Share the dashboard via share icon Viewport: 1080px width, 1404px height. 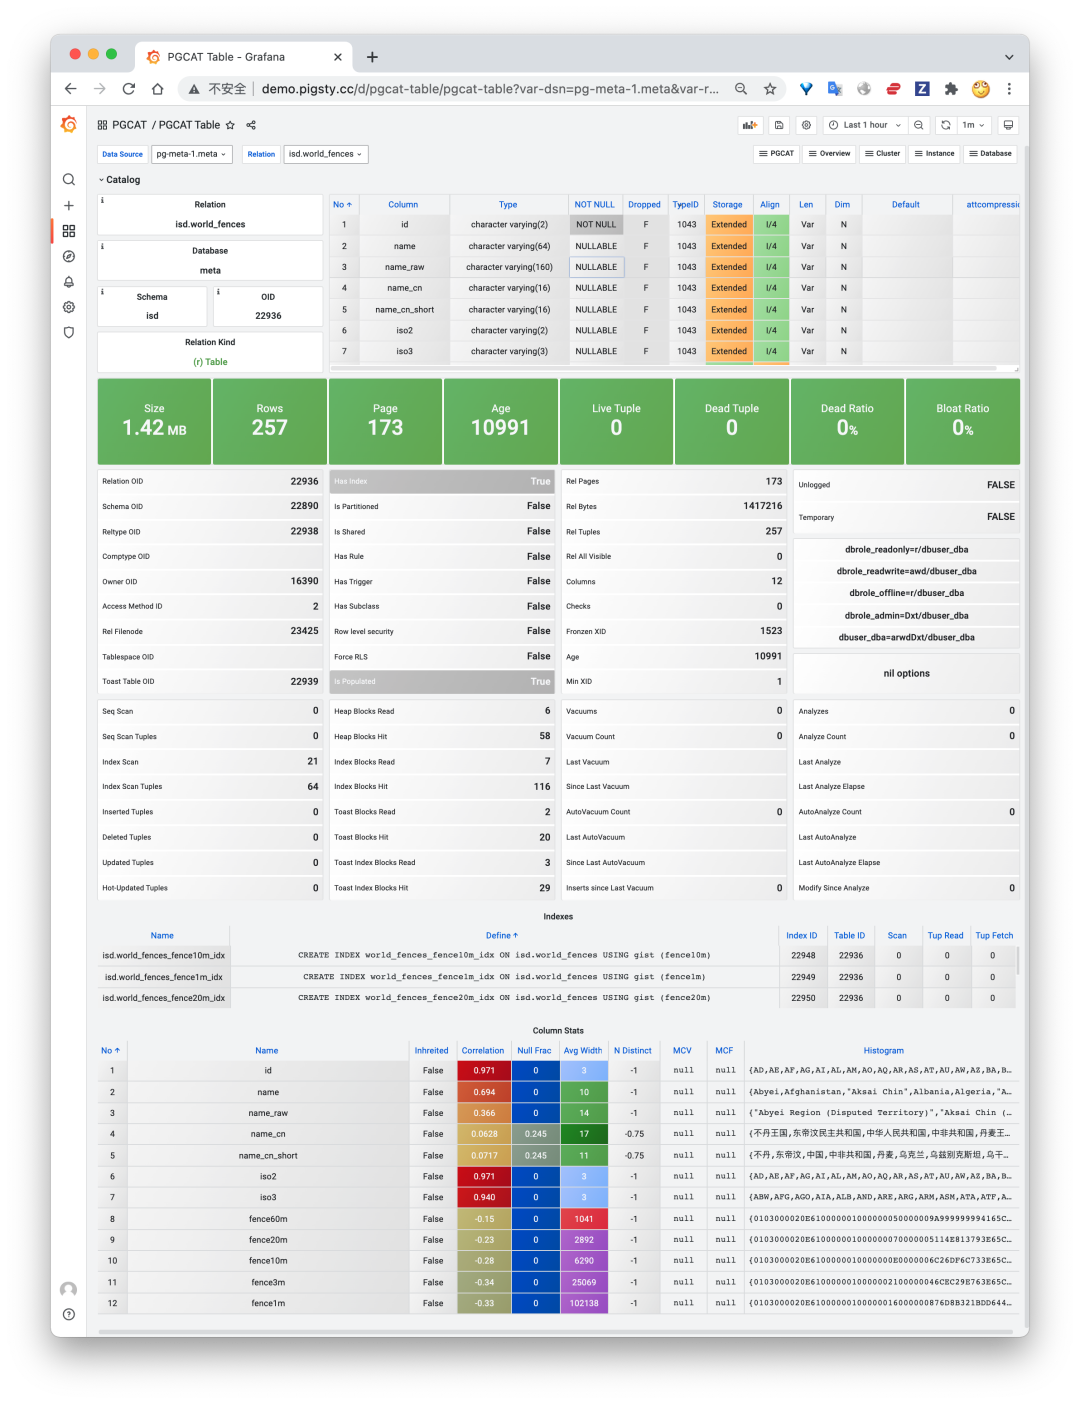251,125
